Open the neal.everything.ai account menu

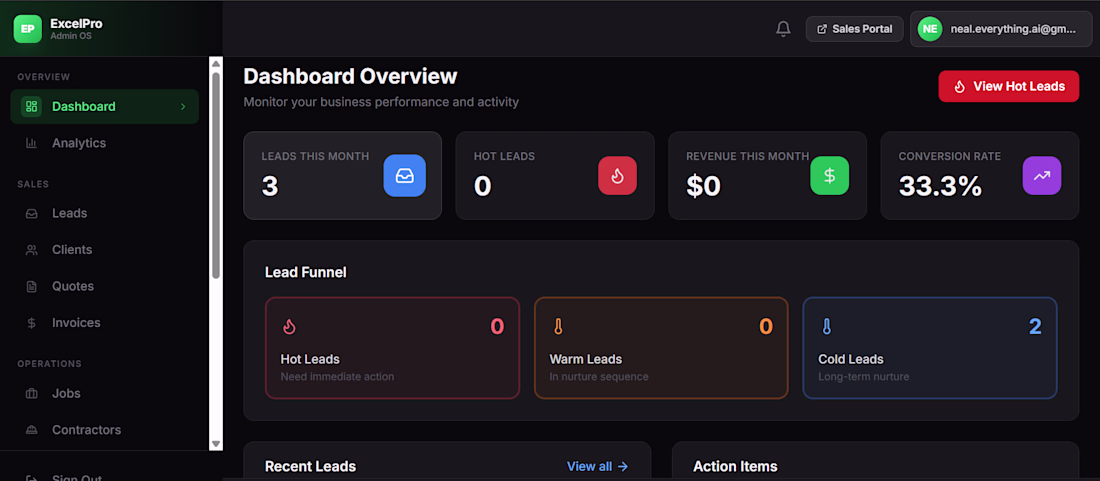click(1001, 29)
